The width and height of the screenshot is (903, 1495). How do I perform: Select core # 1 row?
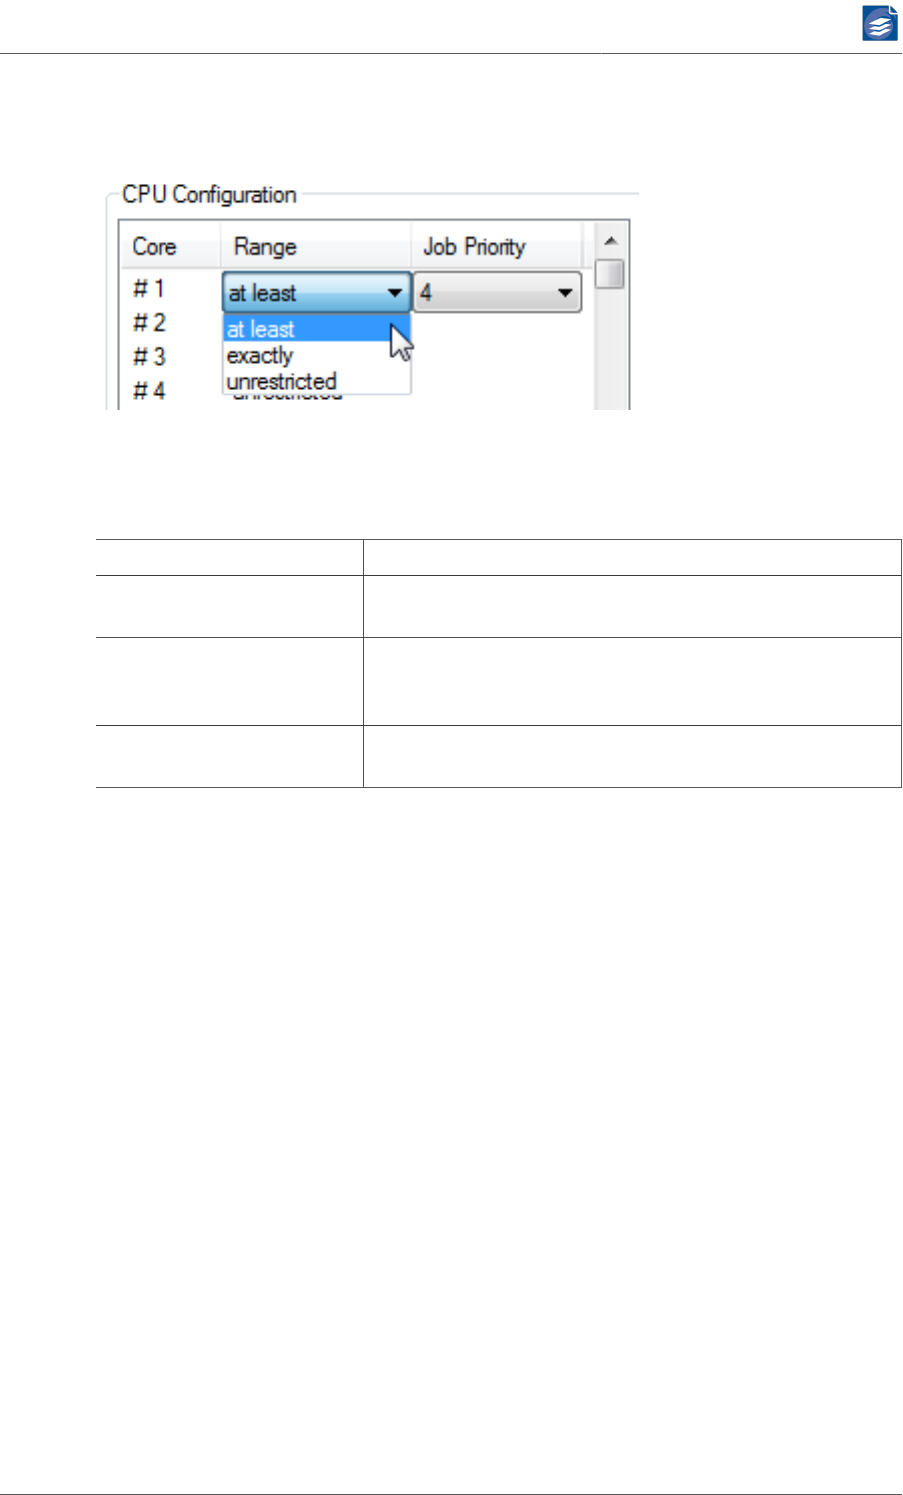149,289
